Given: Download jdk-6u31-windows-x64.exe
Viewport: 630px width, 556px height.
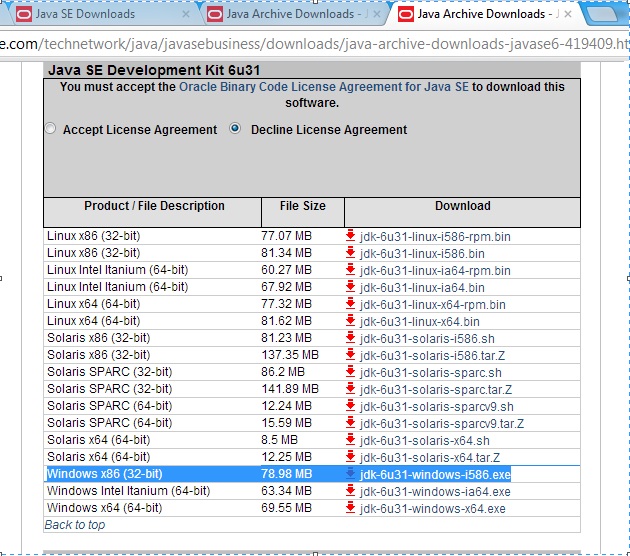Looking at the screenshot, I should 433,509.
